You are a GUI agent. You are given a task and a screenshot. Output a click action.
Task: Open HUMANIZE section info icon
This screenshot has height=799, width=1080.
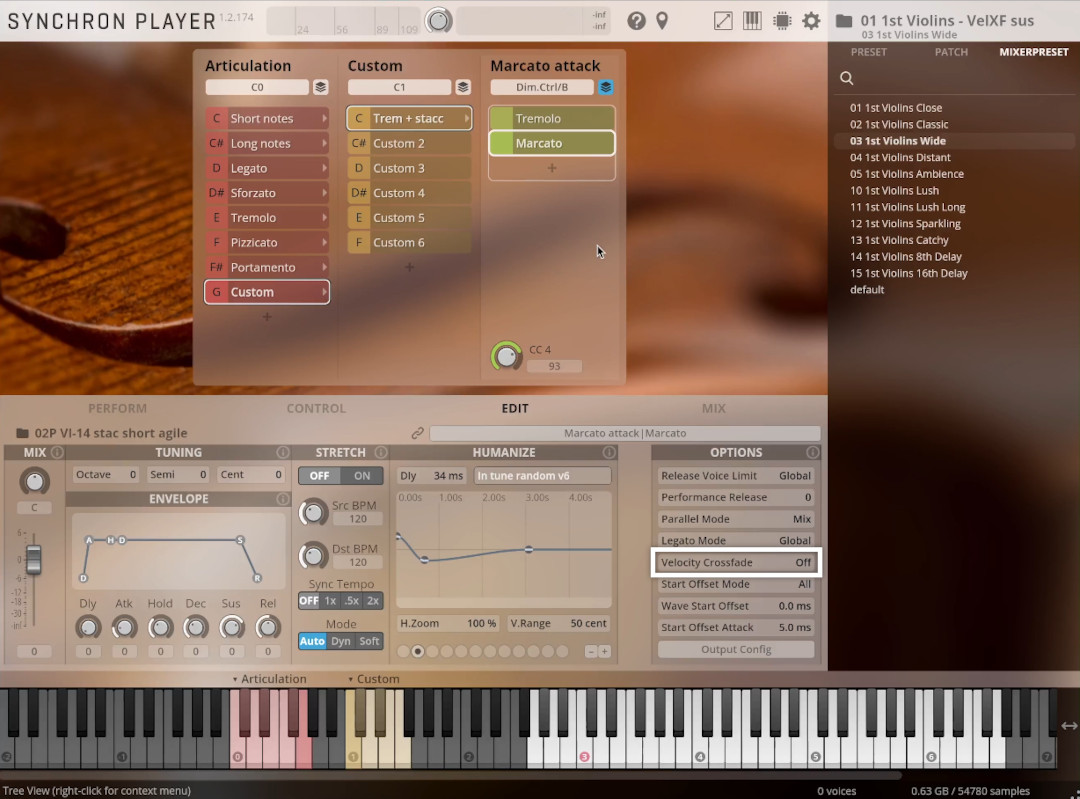coord(609,453)
